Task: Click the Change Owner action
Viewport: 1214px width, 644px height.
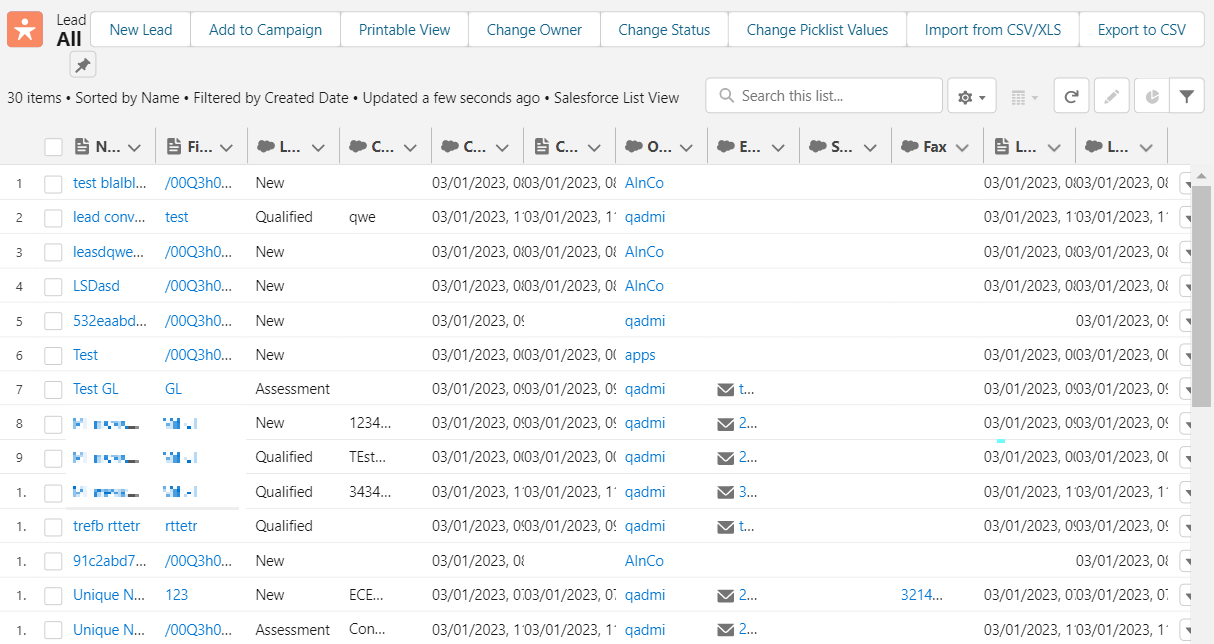Action: coord(533,29)
